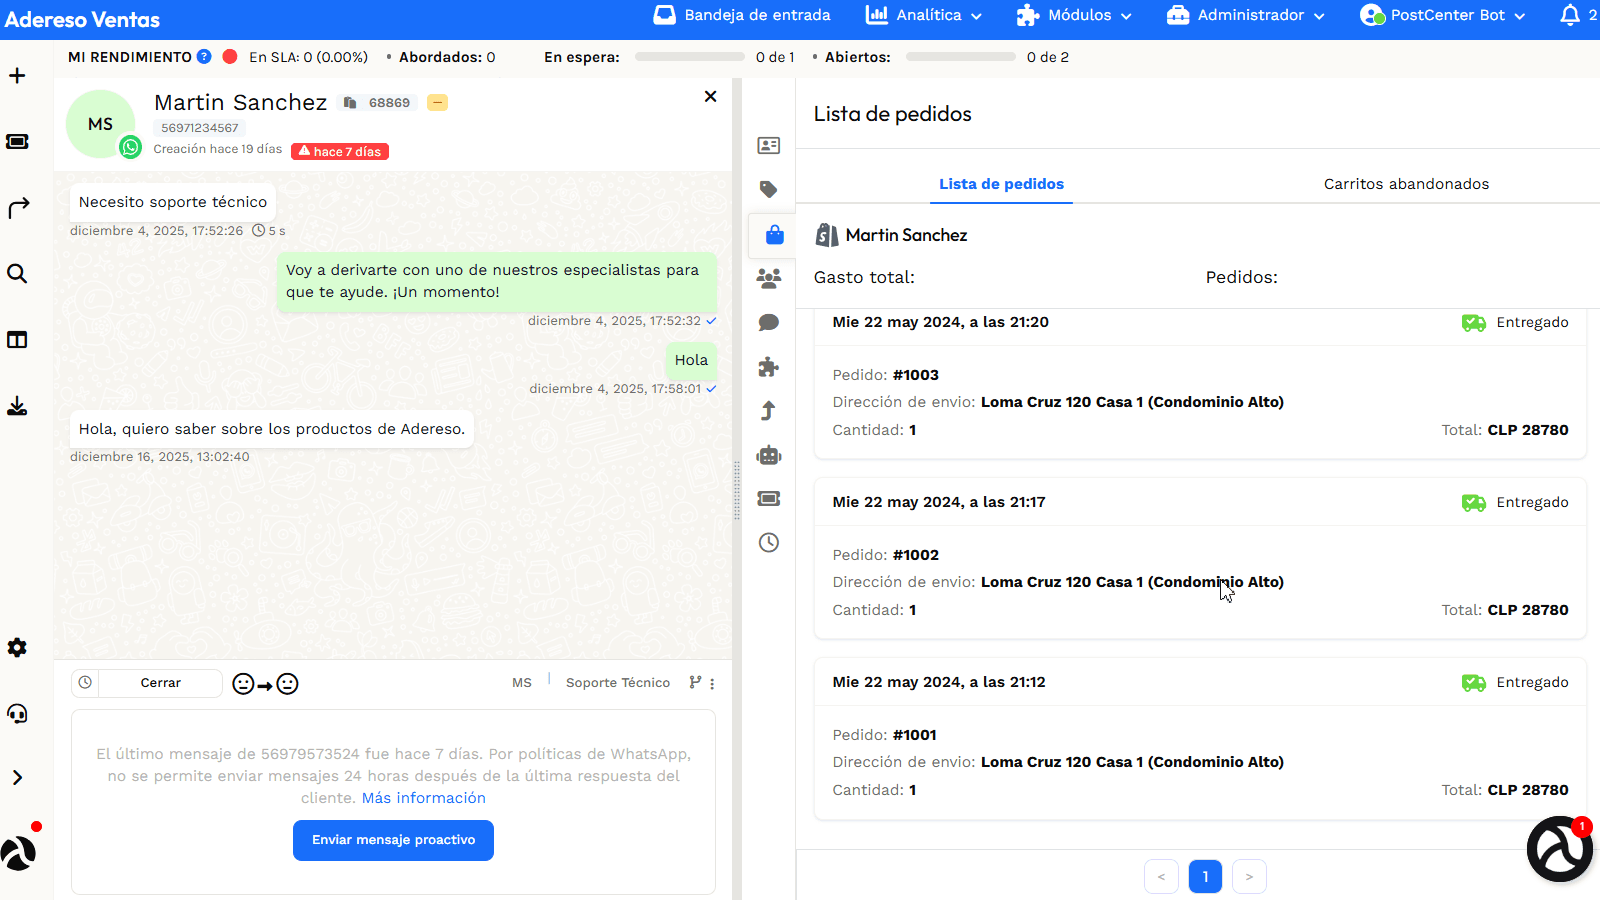
Task: Open the puzzle piece integrations panel icon
Action: coord(768,367)
